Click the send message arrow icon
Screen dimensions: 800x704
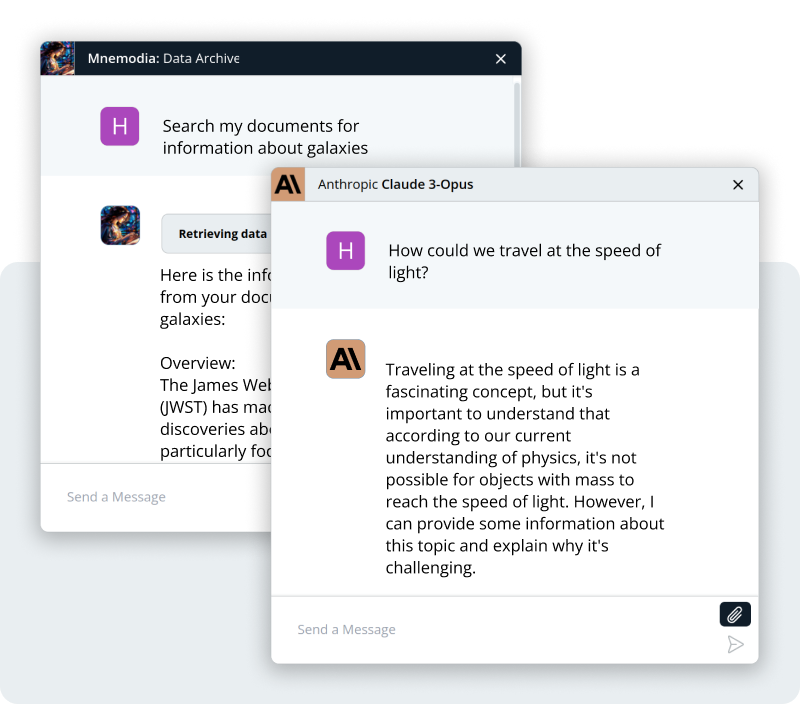pyautogui.click(x=736, y=644)
